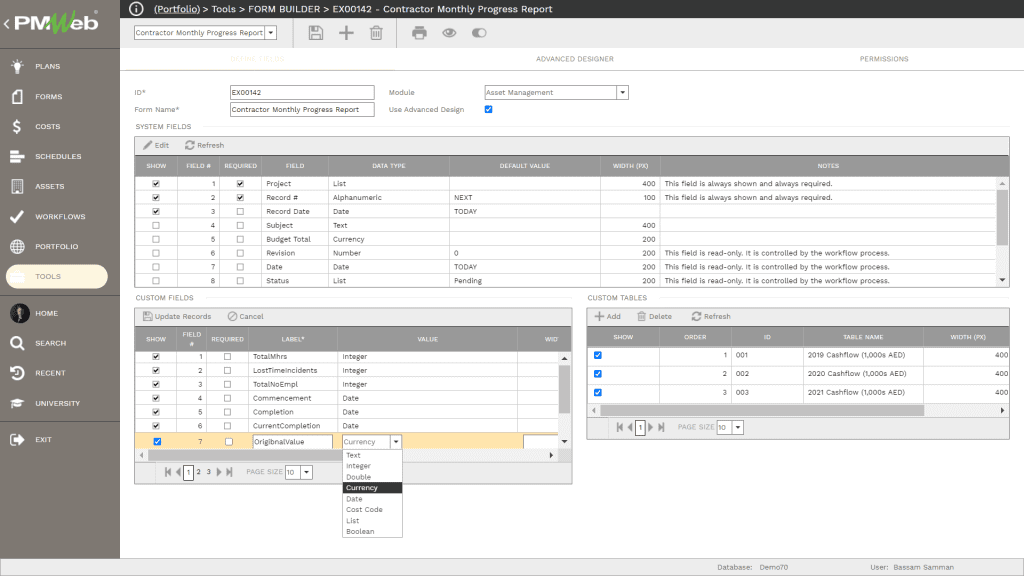
Task: Click Refresh in System Fields
Action: (204, 145)
